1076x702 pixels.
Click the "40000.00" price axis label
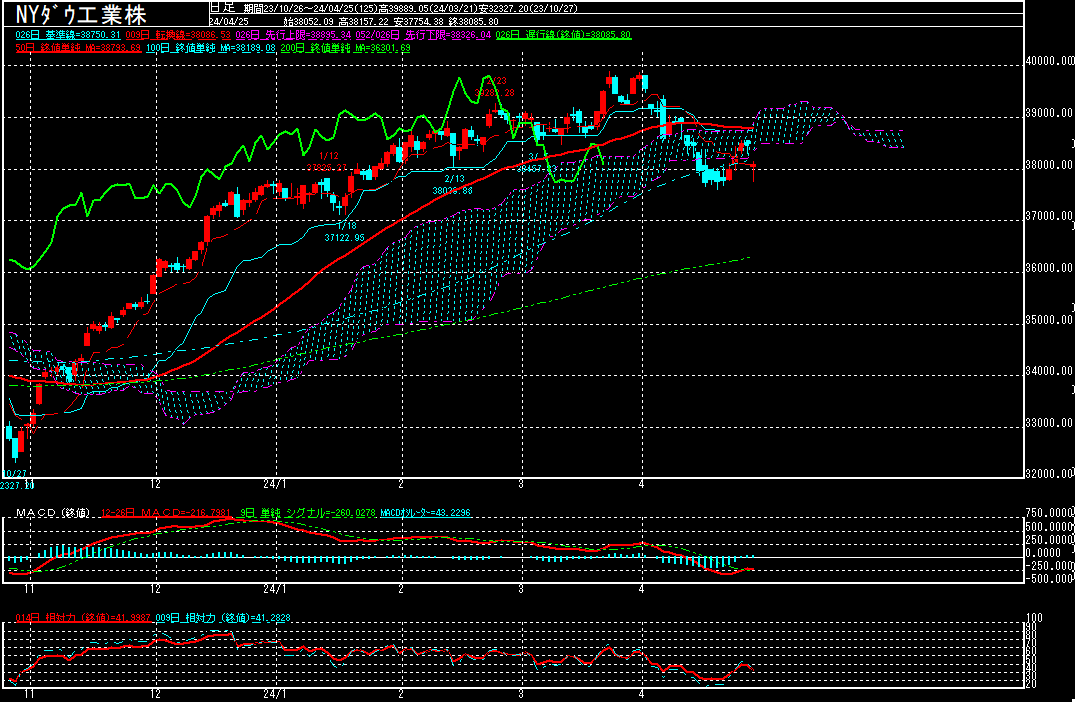1049,60
